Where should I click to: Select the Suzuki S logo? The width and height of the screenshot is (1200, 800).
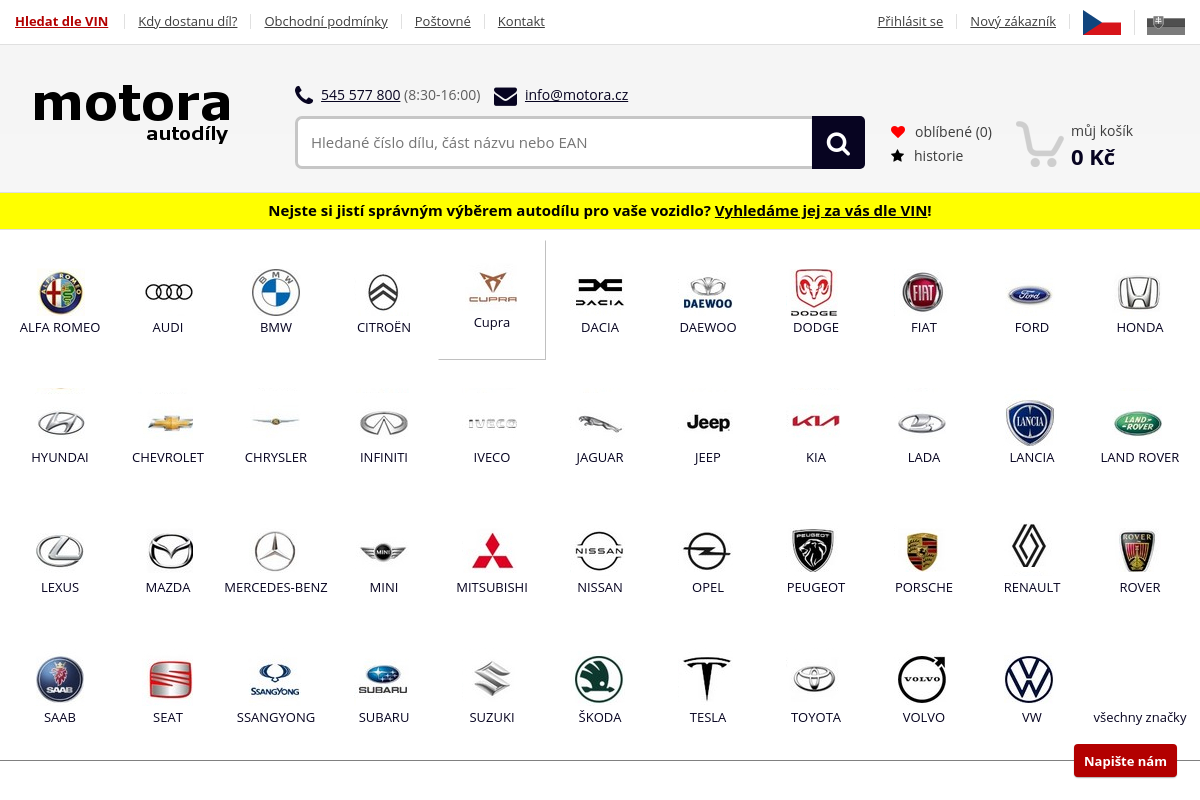tap(492, 679)
